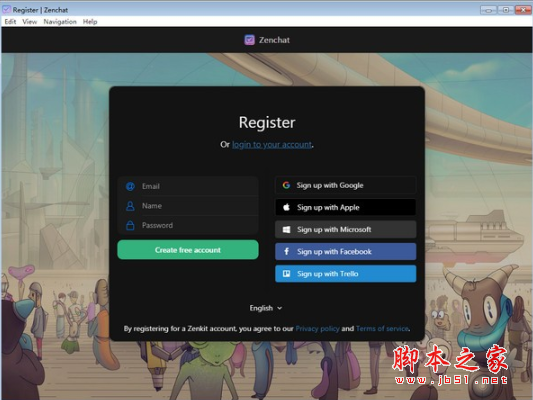533x400 pixels.
Task: Open the Terms of service link
Action: click(382, 329)
